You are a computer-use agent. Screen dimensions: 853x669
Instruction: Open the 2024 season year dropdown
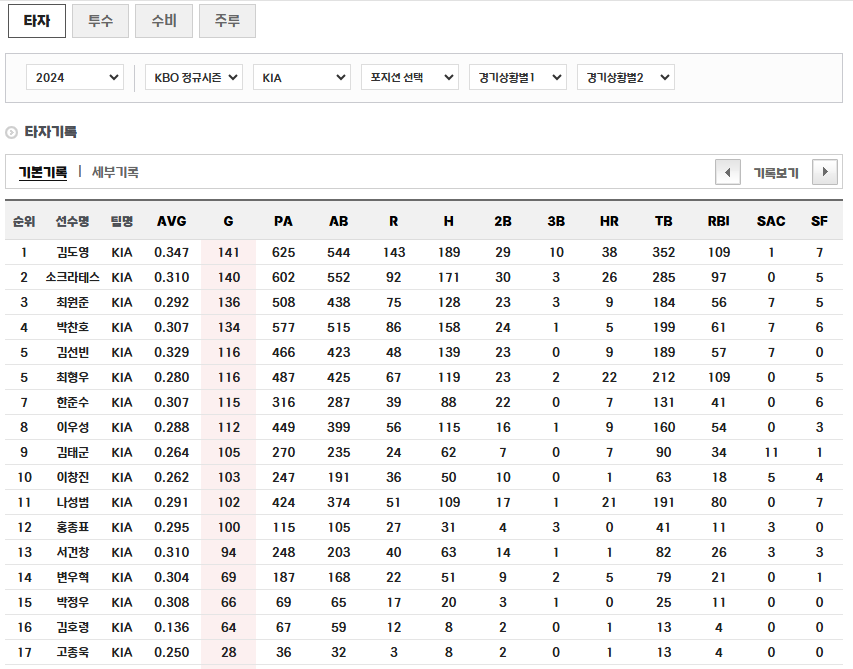pyautogui.click(x=75, y=77)
